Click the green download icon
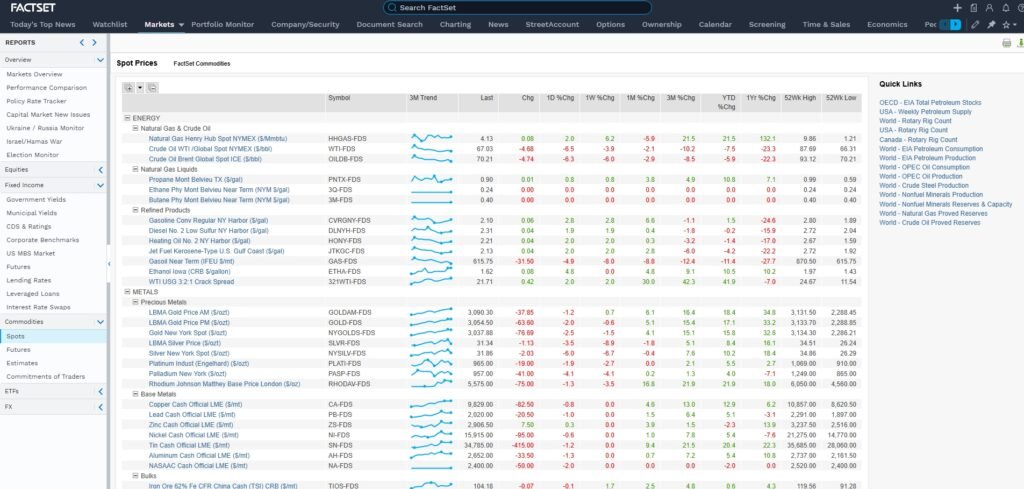Image resolution: width=1024 pixels, height=489 pixels. point(1018,43)
